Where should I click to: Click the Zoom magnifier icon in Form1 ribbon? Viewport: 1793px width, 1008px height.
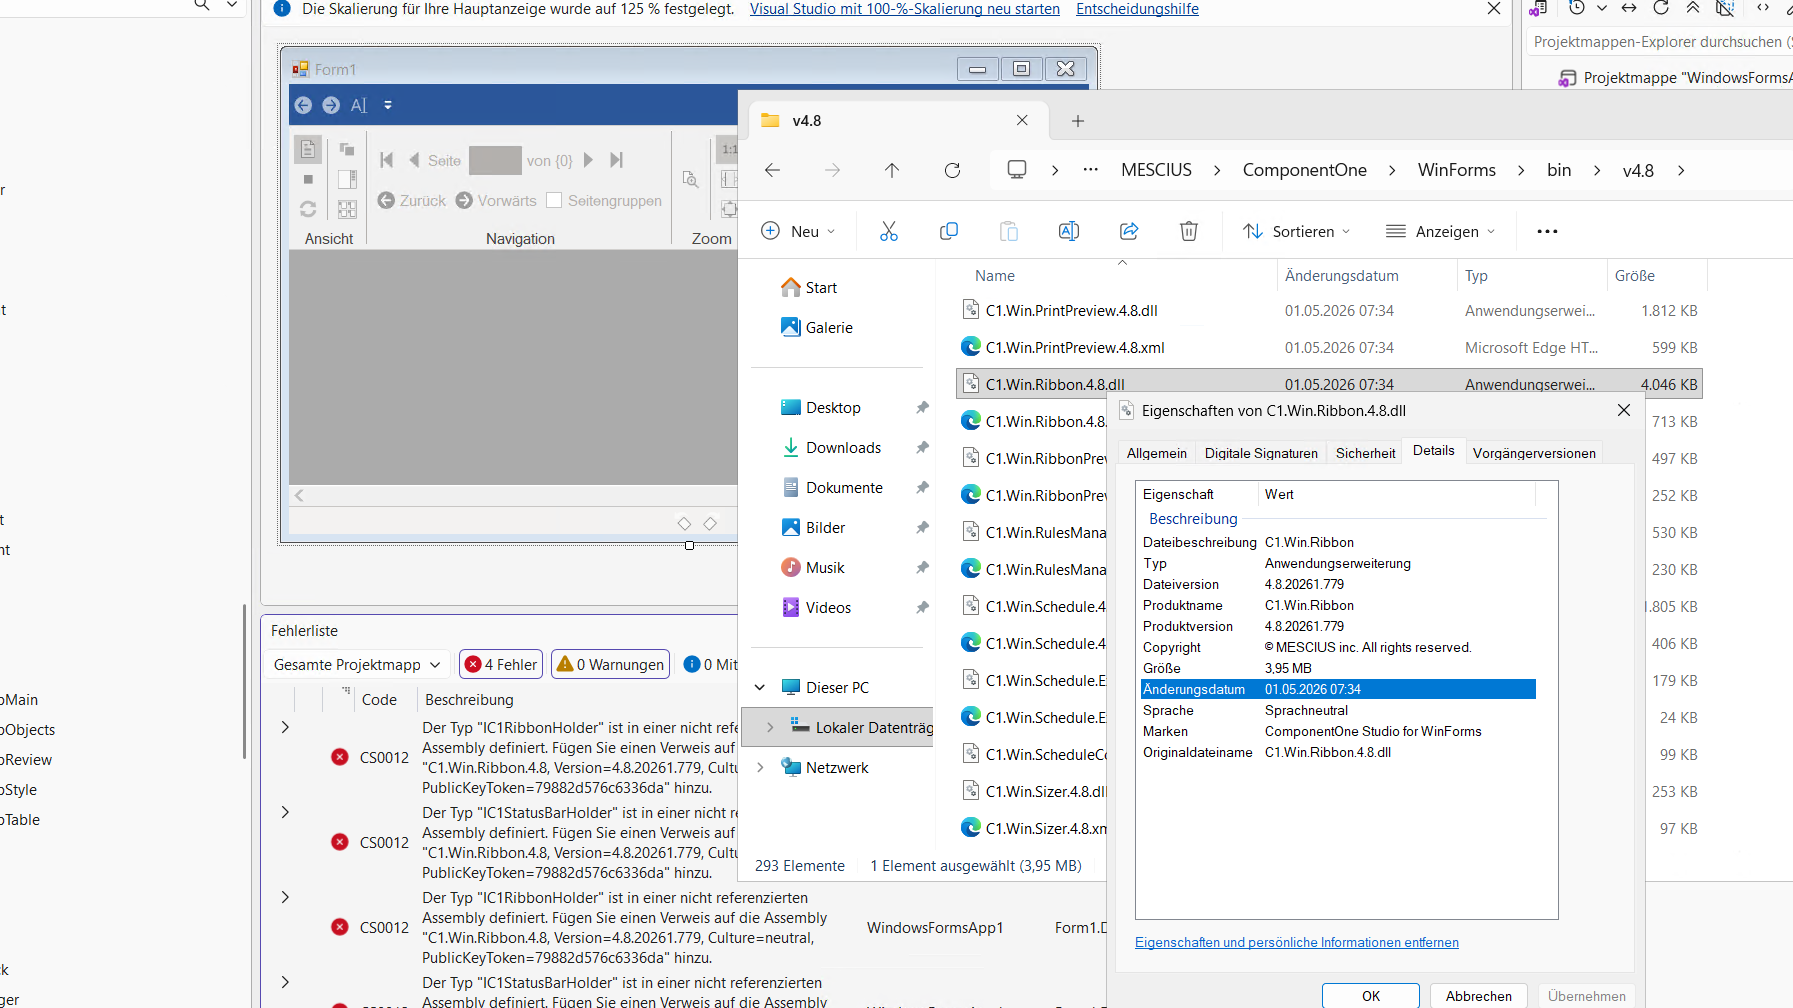coord(690,179)
